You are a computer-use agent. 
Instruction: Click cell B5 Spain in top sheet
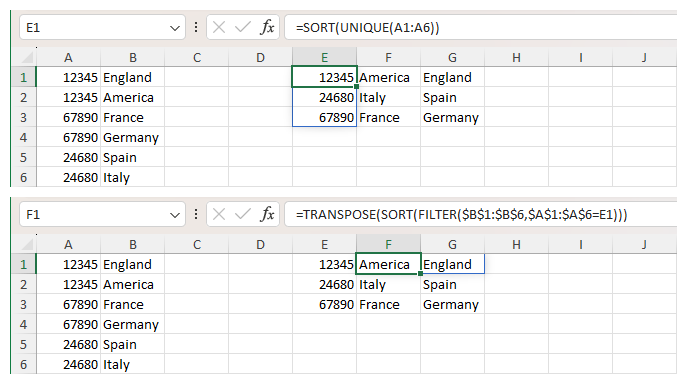click(x=133, y=157)
